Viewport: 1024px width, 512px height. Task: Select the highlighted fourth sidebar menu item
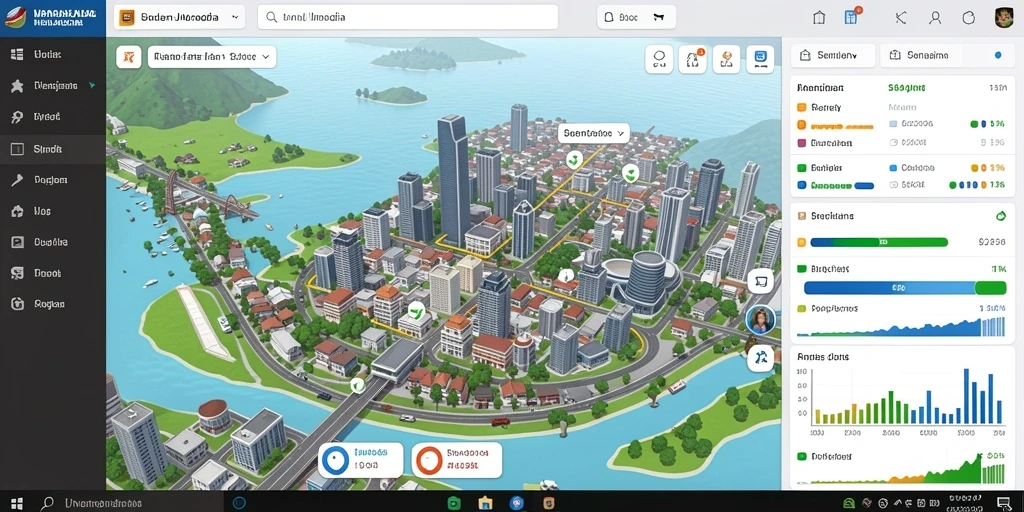point(53,150)
